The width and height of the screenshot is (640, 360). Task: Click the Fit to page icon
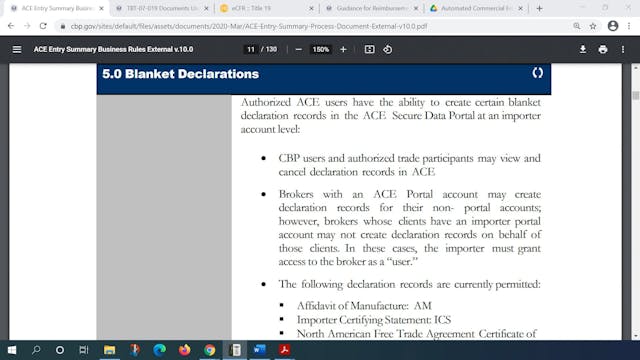point(369,49)
